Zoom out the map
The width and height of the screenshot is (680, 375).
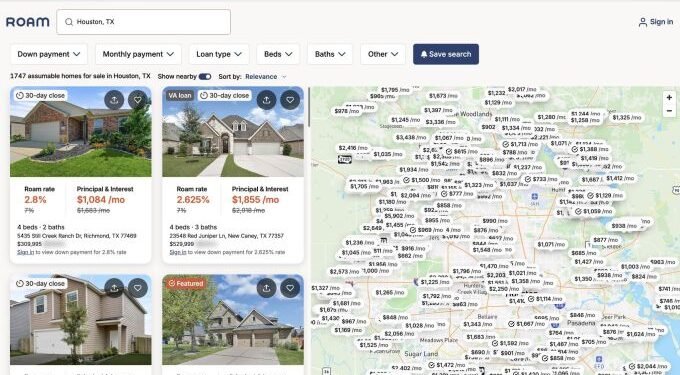(669, 111)
